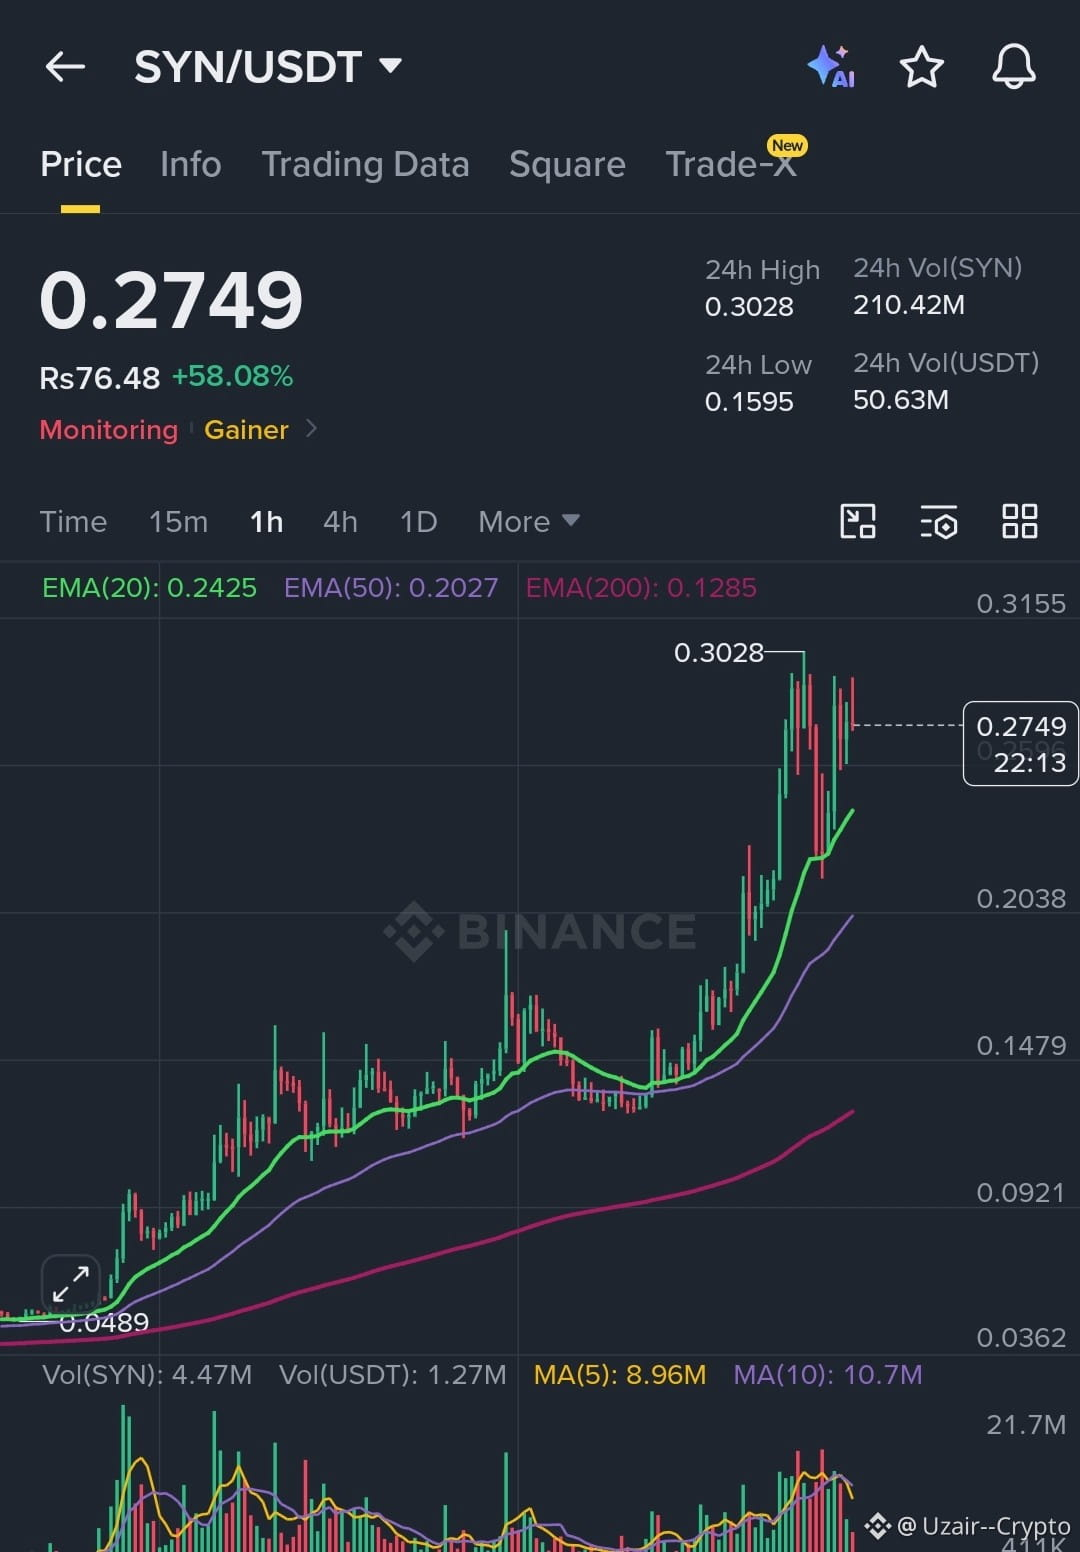The width and height of the screenshot is (1080, 1552).
Task: Tap the current price marker with 22:13 countdown
Action: coord(1021,744)
